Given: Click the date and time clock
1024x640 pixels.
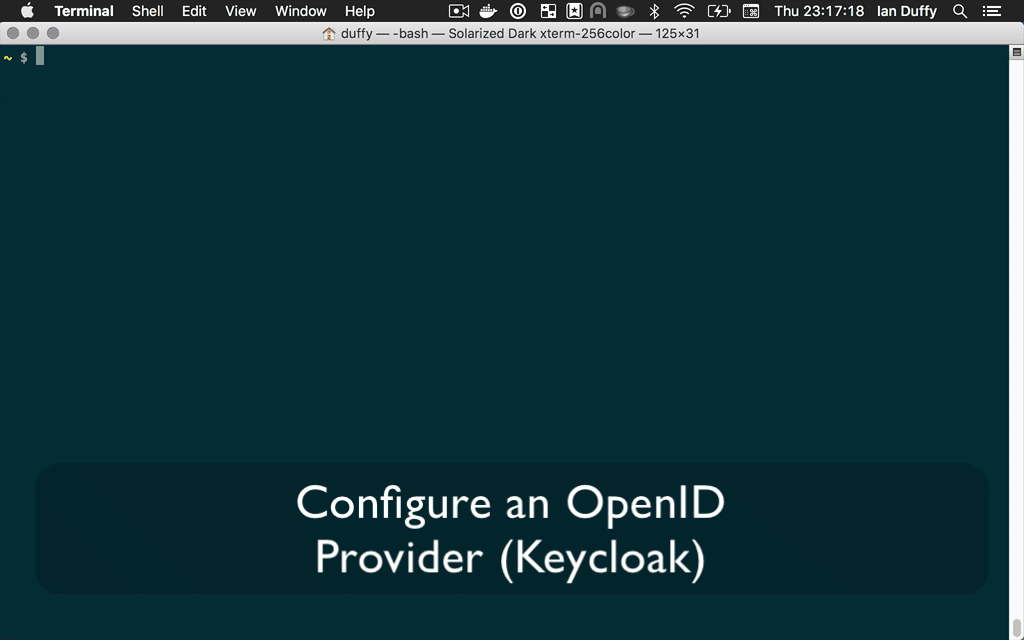Looking at the screenshot, I should (819, 11).
